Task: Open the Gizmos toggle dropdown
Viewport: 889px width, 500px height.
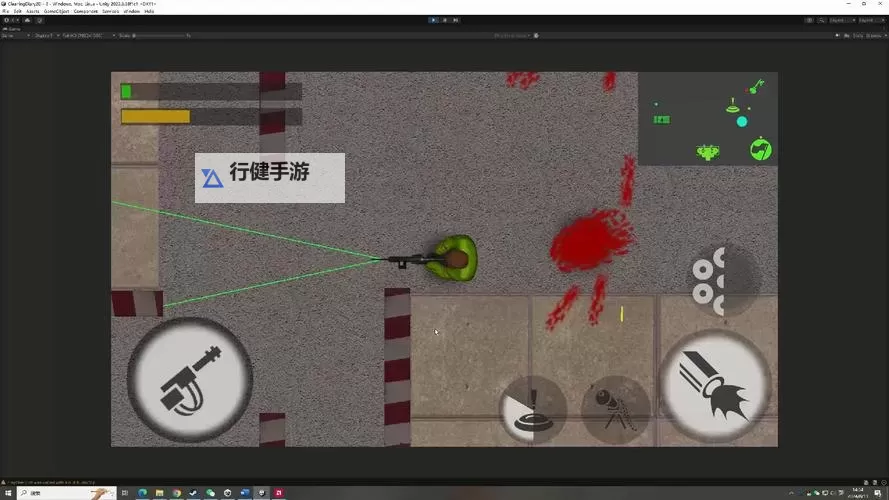Action: coord(876,36)
